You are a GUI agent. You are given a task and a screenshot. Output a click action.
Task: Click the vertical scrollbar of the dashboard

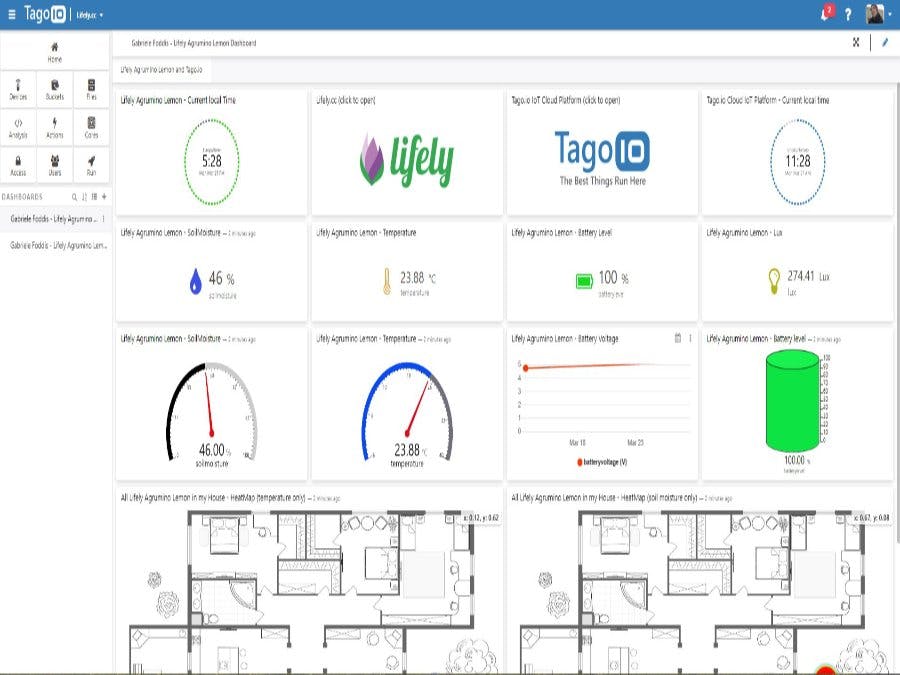point(897,313)
